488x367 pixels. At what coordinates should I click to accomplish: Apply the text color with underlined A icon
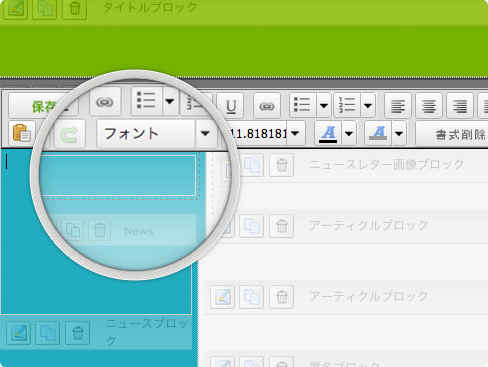tap(328, 133)
